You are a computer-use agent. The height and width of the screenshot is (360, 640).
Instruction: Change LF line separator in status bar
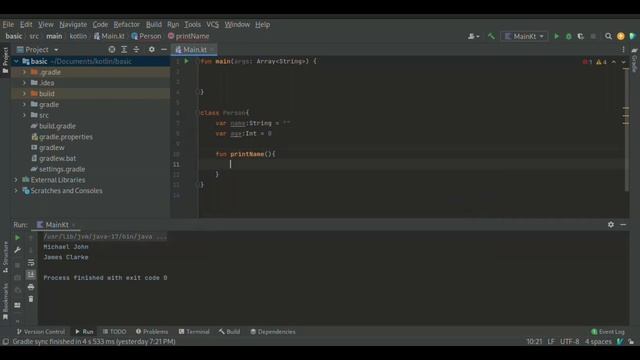point(551,342)
